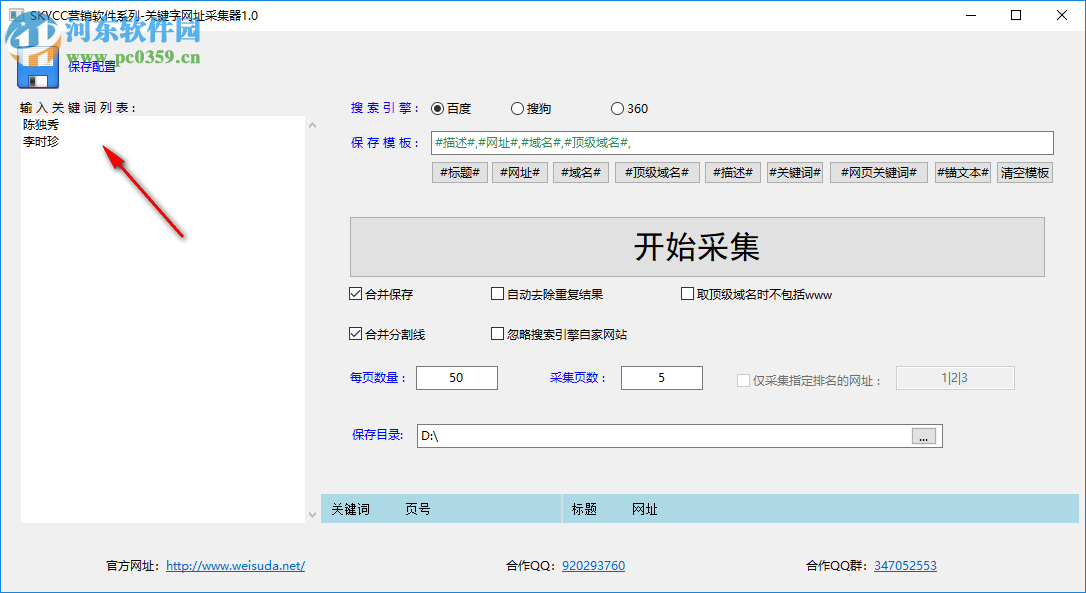Disable the 合并保存 merge save option
Screen dimensions: 1086x593
tap(355, 293)
